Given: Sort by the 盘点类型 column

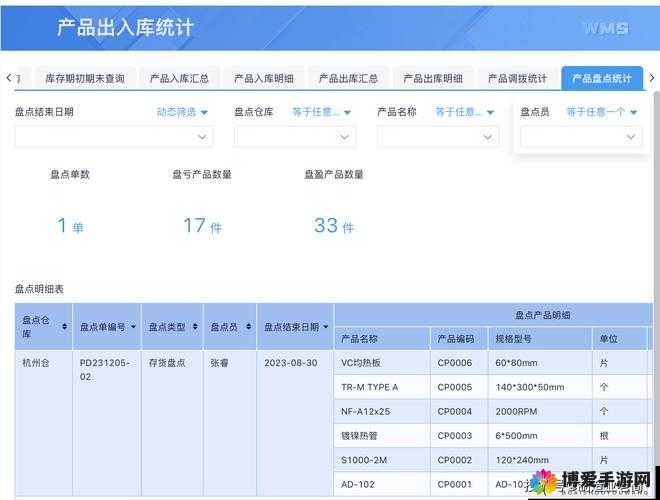Looking at the screenshot, I should pos(195,327).
